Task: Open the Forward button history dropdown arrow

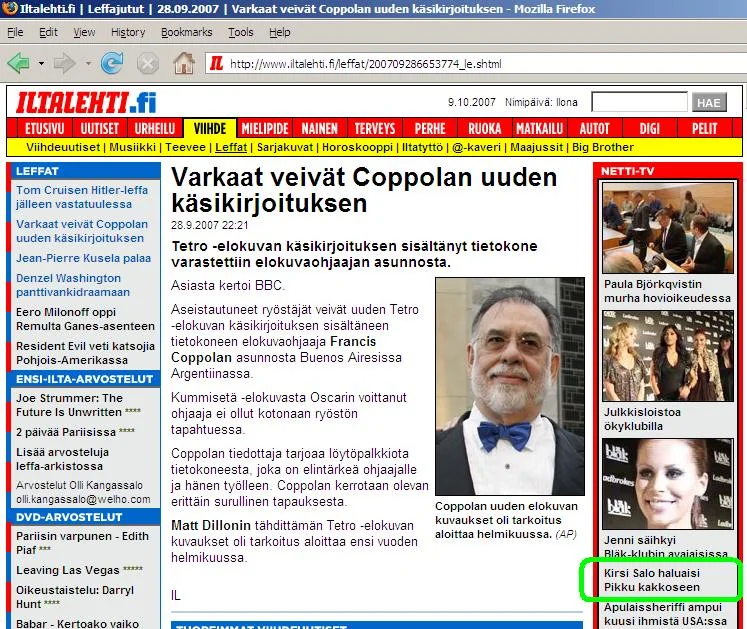Action: pyautogui.click(x=86, y=64)
